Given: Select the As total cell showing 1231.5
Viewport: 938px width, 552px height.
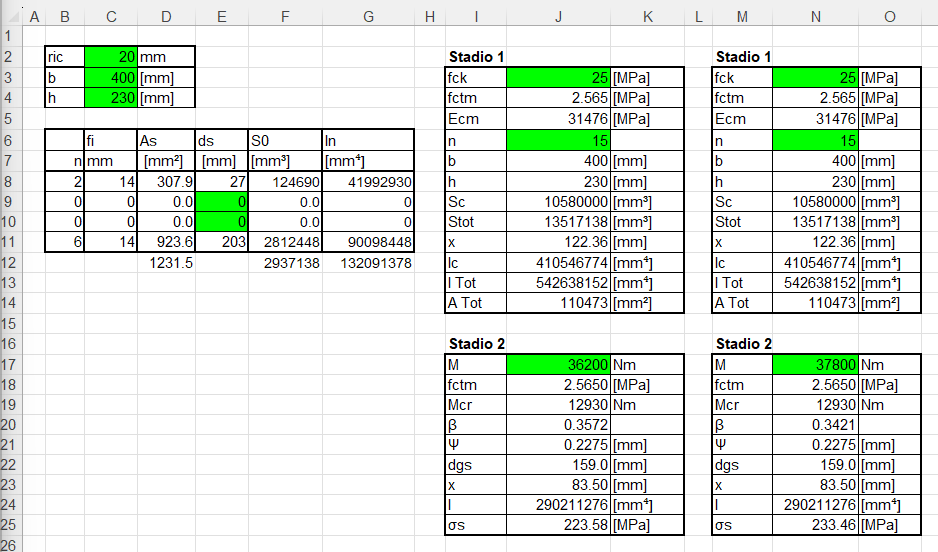Looking at the screenshot, I should pos(166,262).
